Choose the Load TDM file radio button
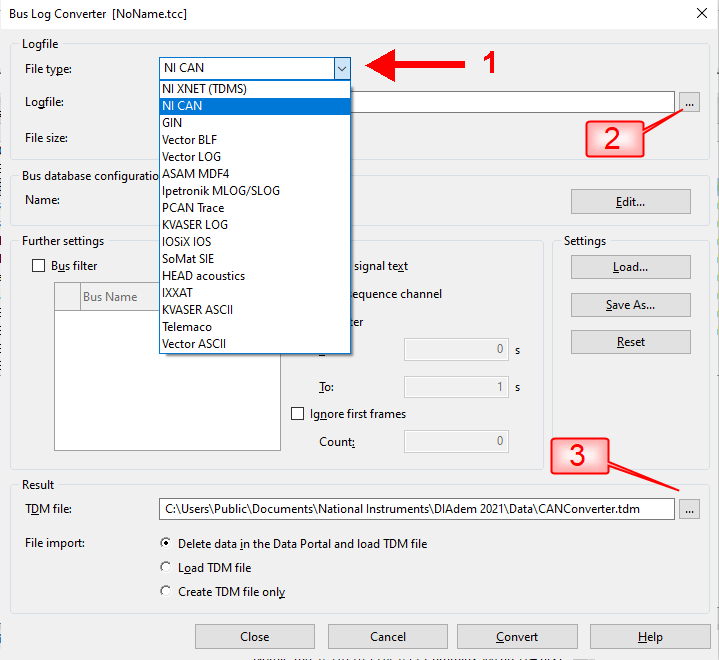Screen dimensions: 719x660 166,568
